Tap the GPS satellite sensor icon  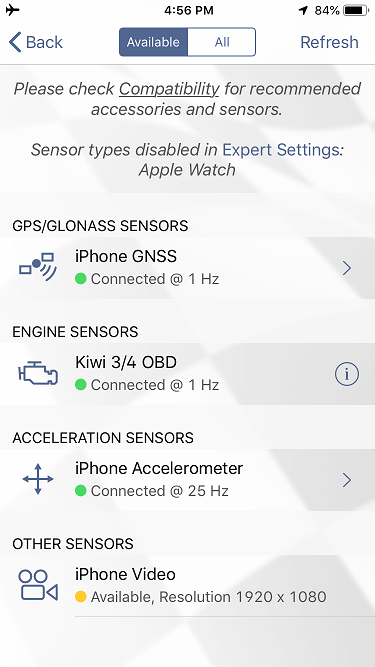[x=38, y=268]
